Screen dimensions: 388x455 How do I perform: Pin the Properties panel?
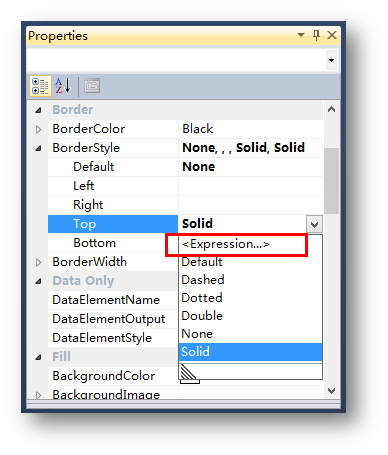(x=316, y=35)
